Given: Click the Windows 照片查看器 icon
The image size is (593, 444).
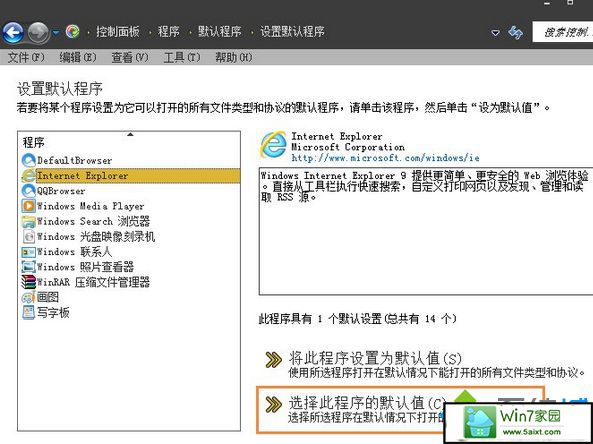Looking at the screenshot, I should (28, 267).
